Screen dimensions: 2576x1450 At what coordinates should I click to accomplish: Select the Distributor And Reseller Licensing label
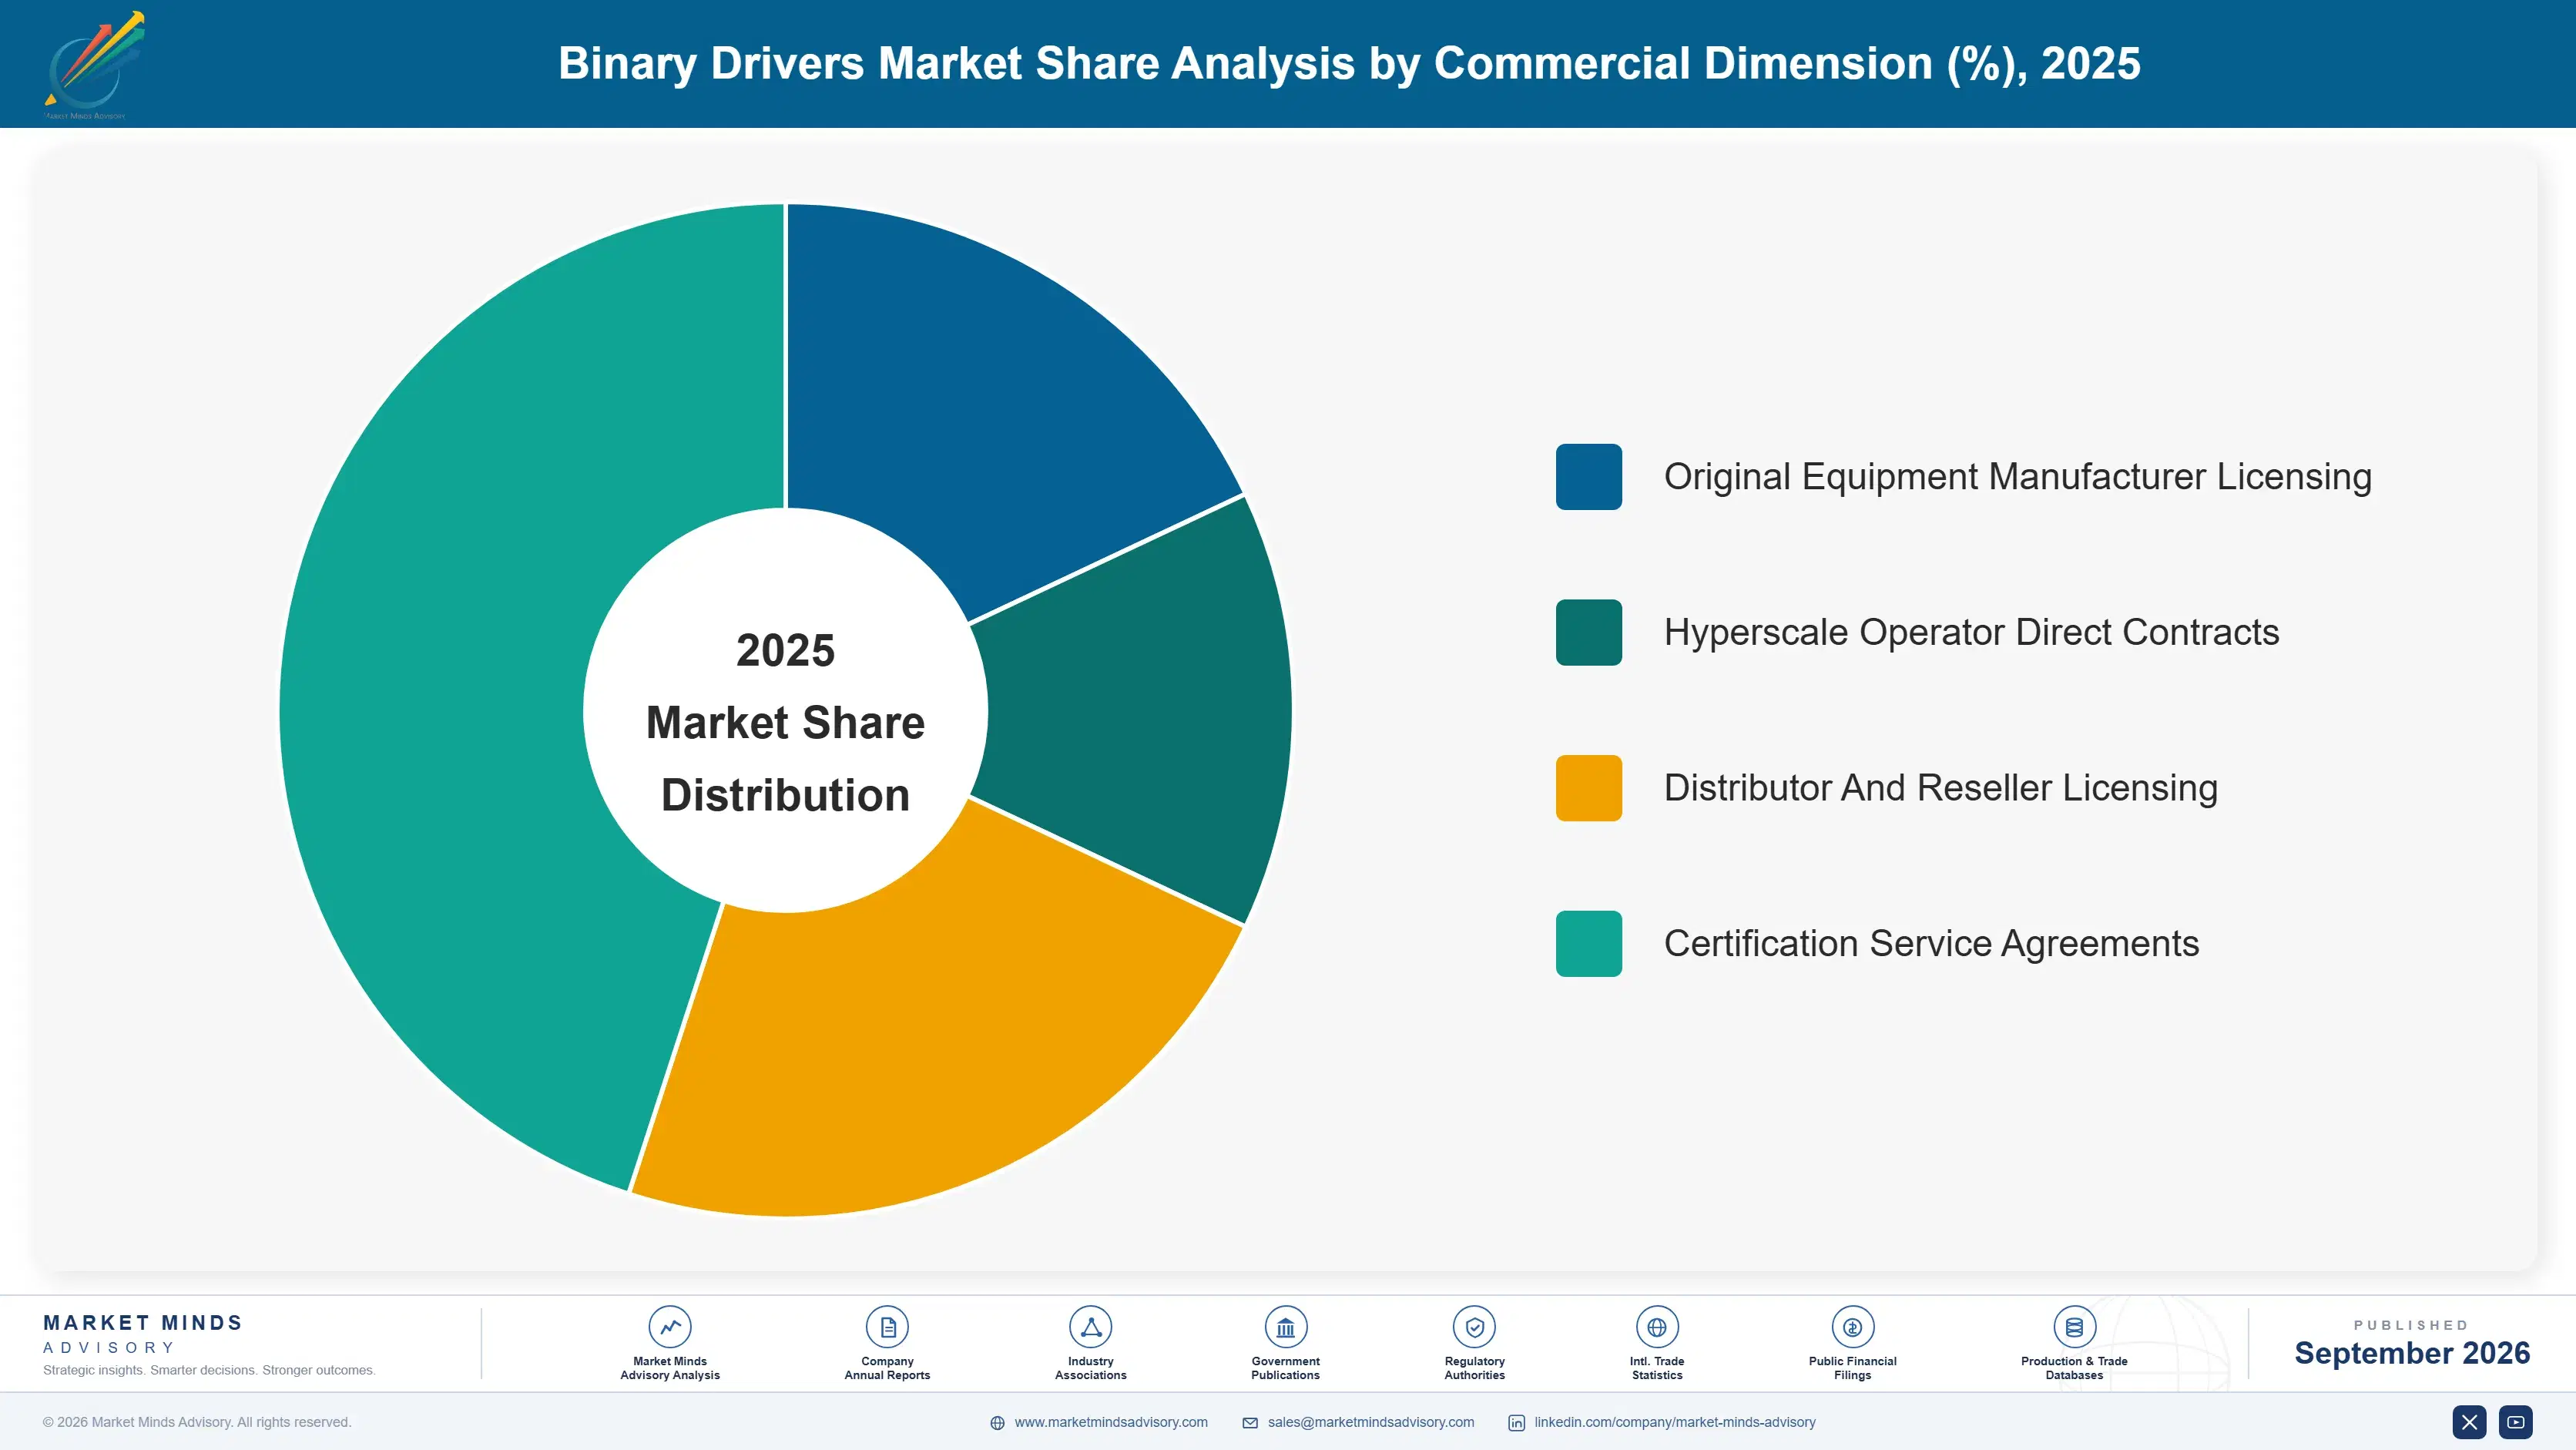(x=1940, y=788)
